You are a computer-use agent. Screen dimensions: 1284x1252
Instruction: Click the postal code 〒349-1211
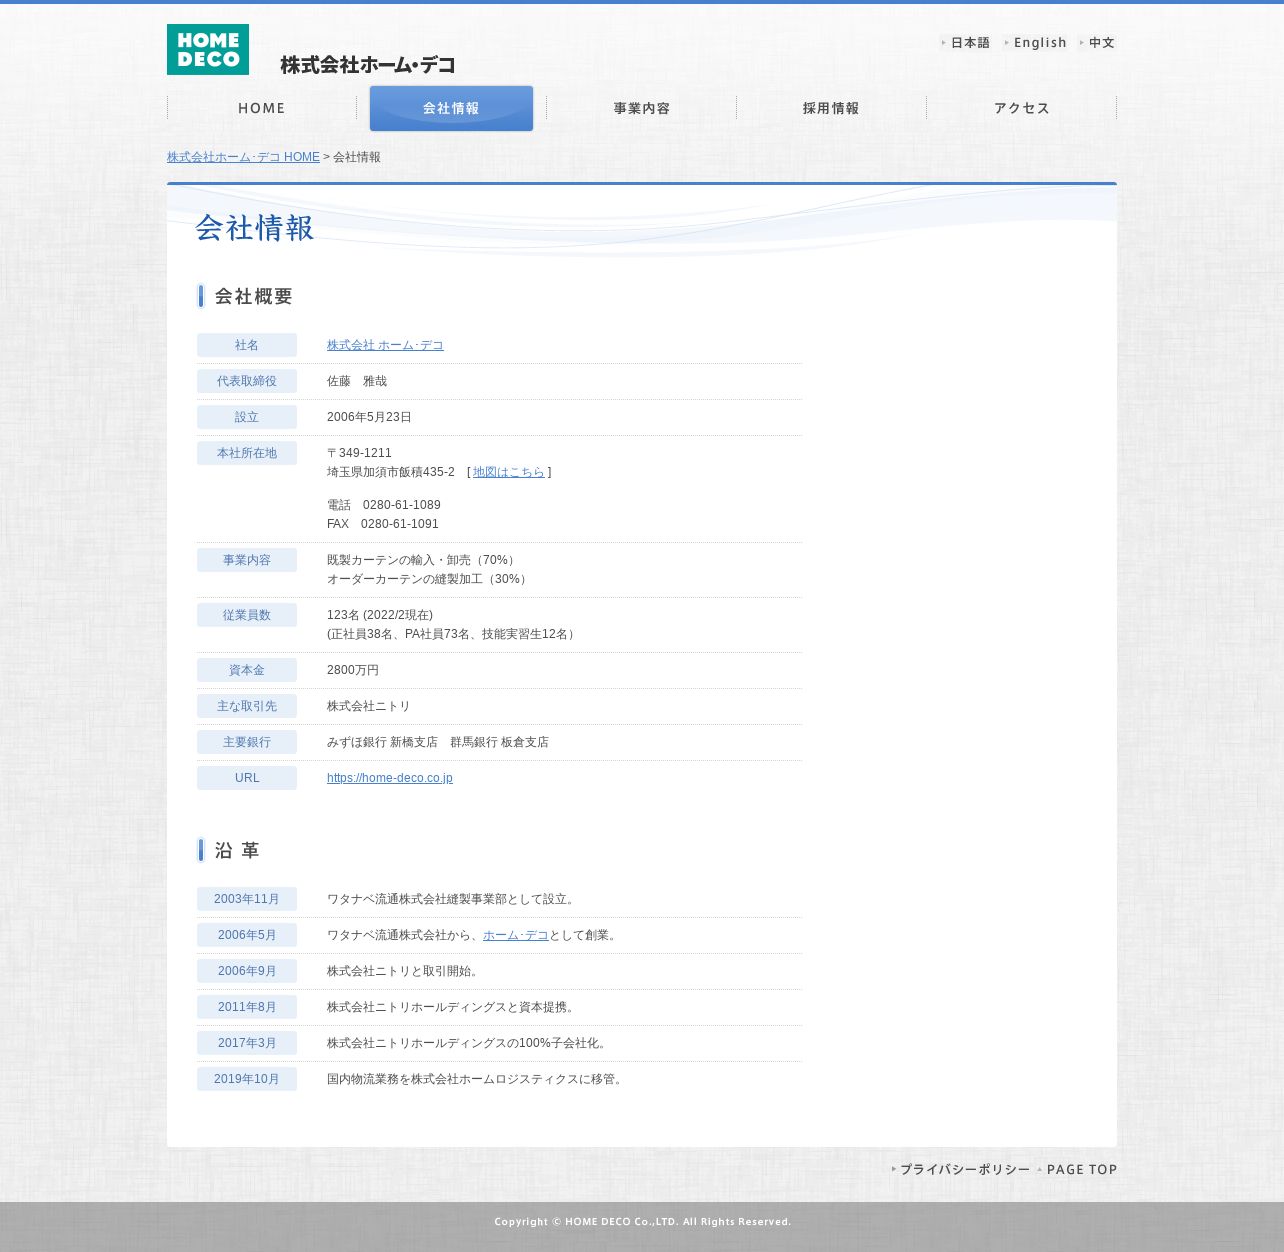pos(359,453)
